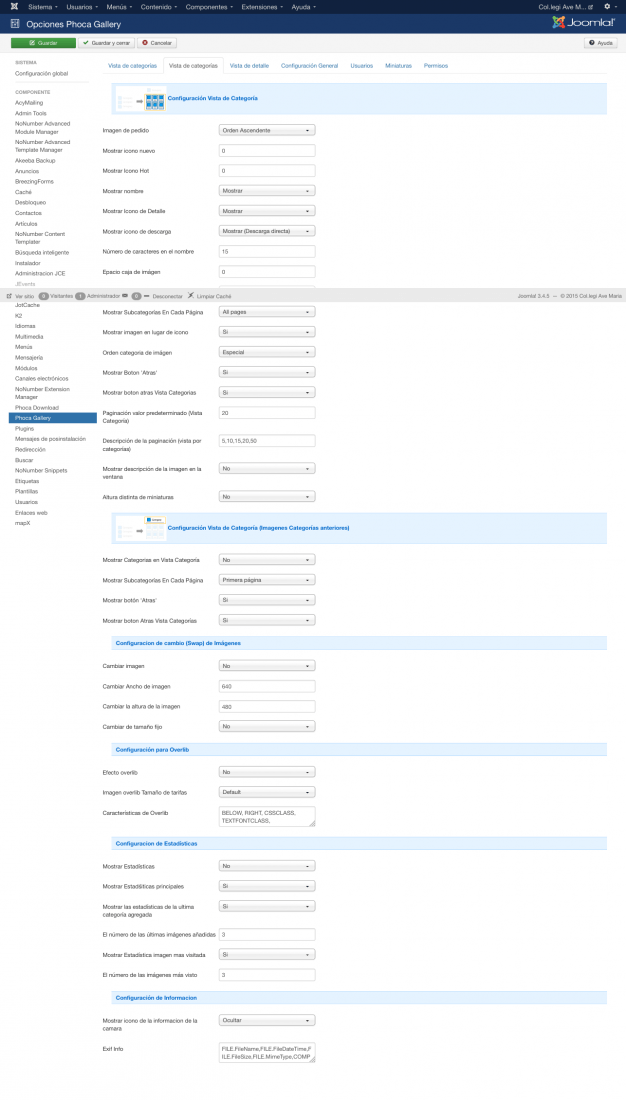Click the Cambiar Ancho de imagen field

point(267,686)
